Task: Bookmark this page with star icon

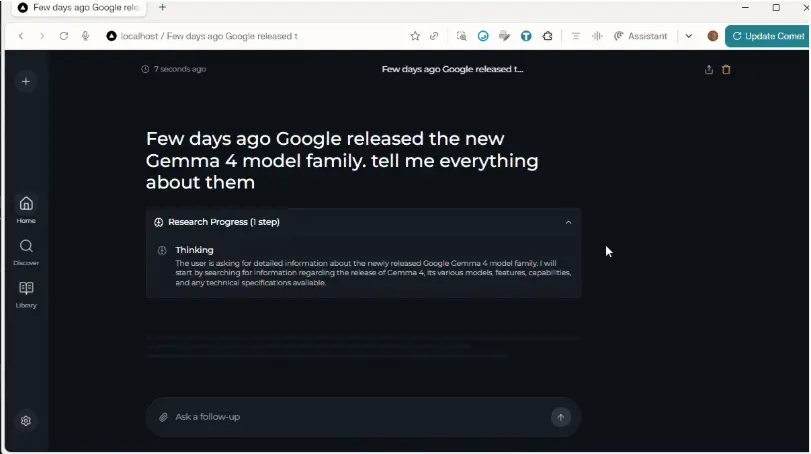Action: point(415,36)
